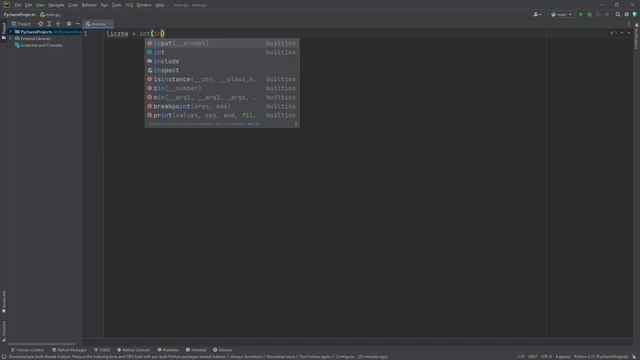Choose include completion suggestion
640x360 pixels.
tap(222, 61)
